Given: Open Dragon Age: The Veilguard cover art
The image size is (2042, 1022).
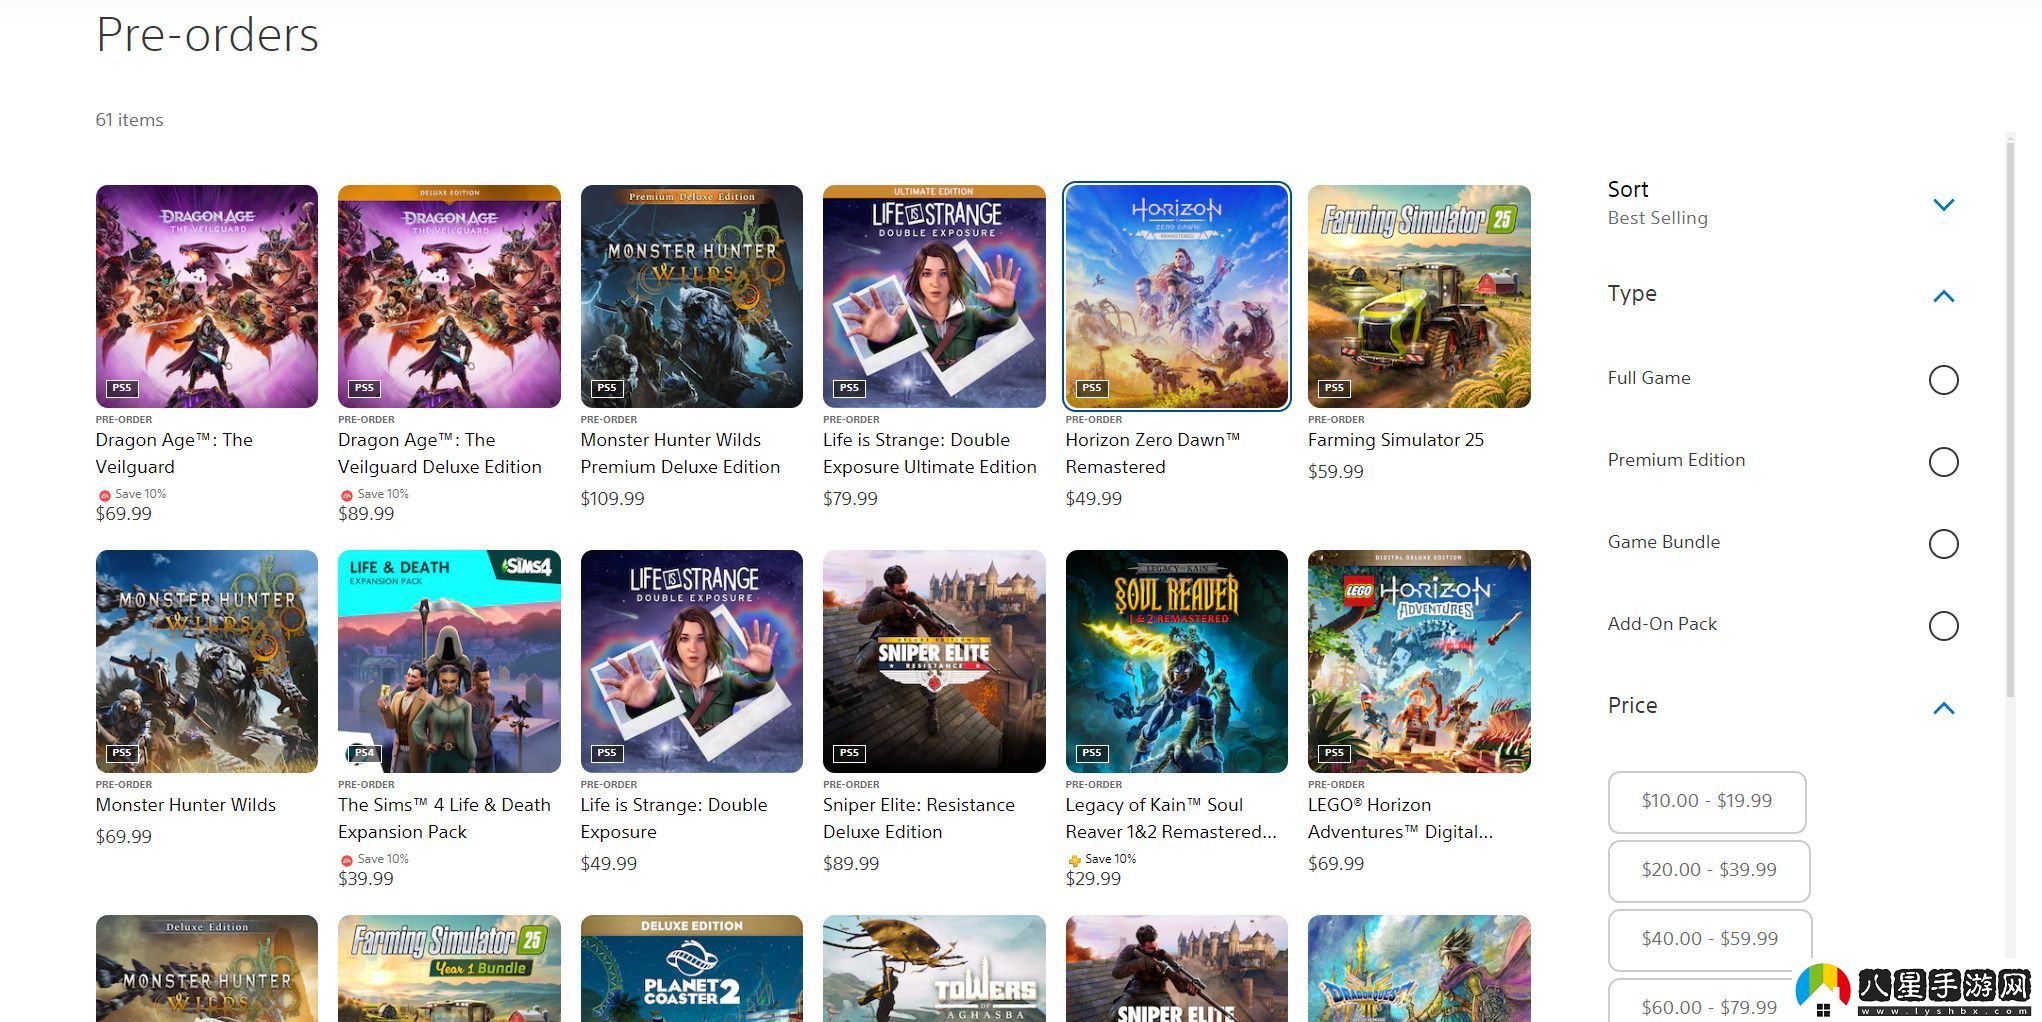Looking at the screenshot, I should coord(206,296).
